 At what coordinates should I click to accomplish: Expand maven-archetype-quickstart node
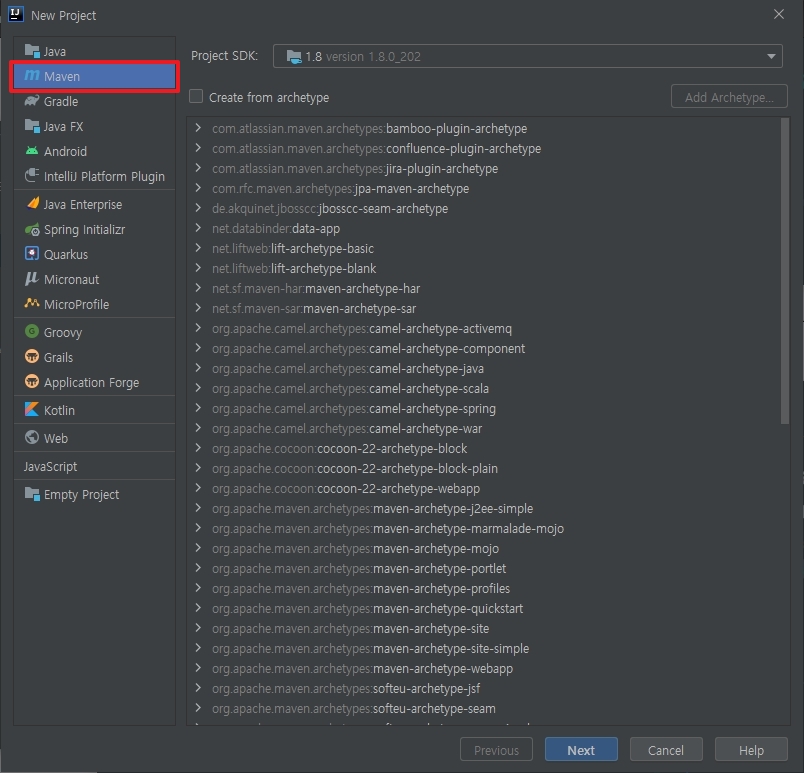pyautogui.click(x=198, y=607)
